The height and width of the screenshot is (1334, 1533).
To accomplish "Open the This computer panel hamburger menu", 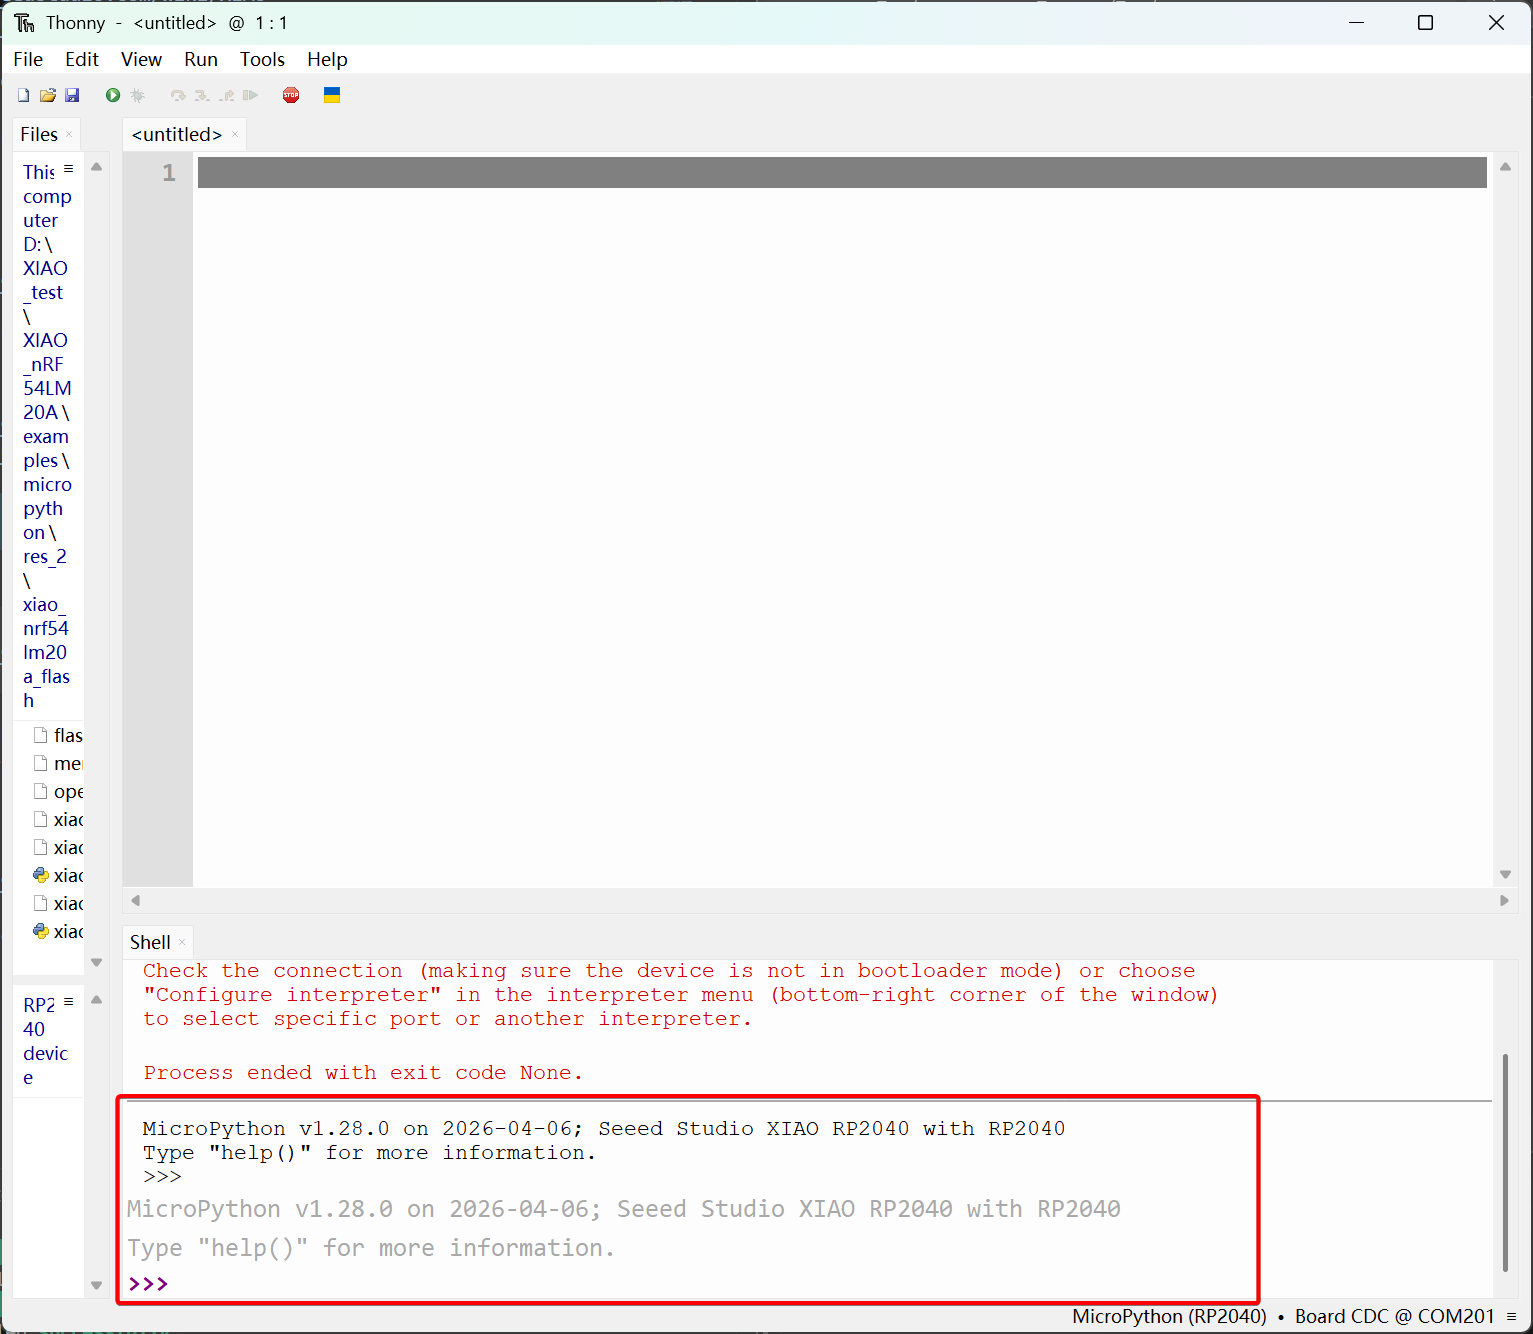I will point(68,169).
